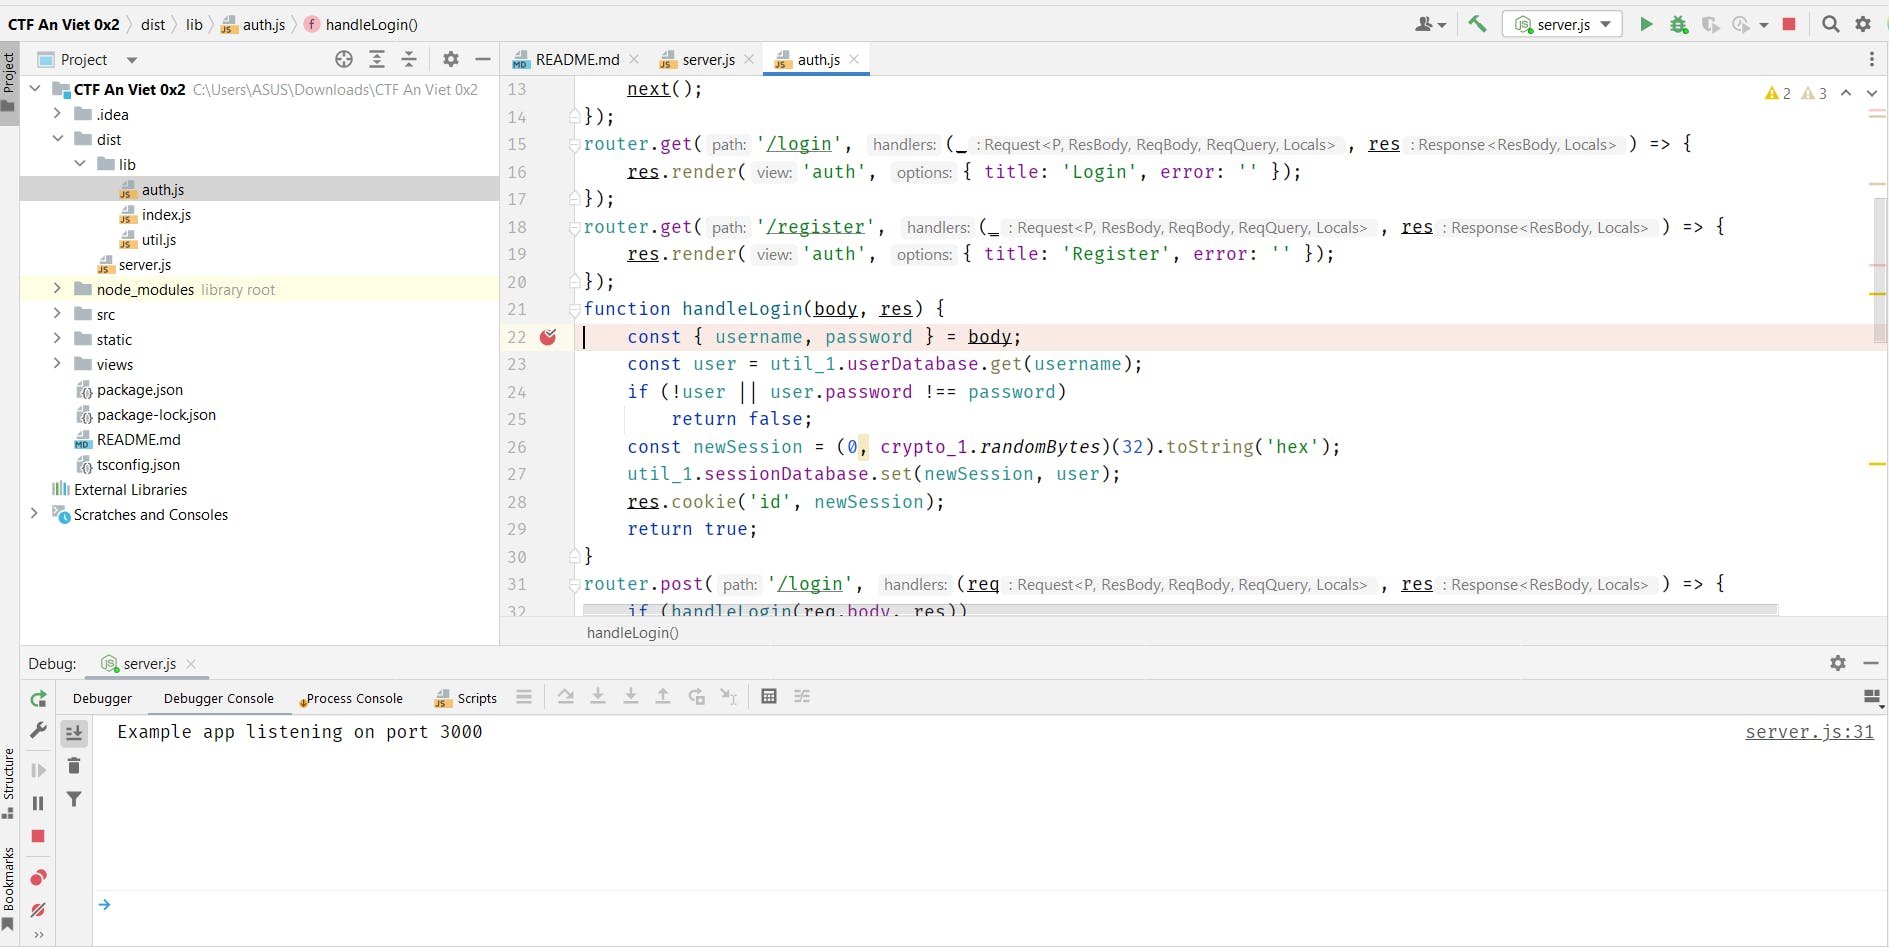Open console filter funnel icon
Image resolution: width=1889 pixels, height=947 pixels.
pyautogui.click(x=74, y=799)
